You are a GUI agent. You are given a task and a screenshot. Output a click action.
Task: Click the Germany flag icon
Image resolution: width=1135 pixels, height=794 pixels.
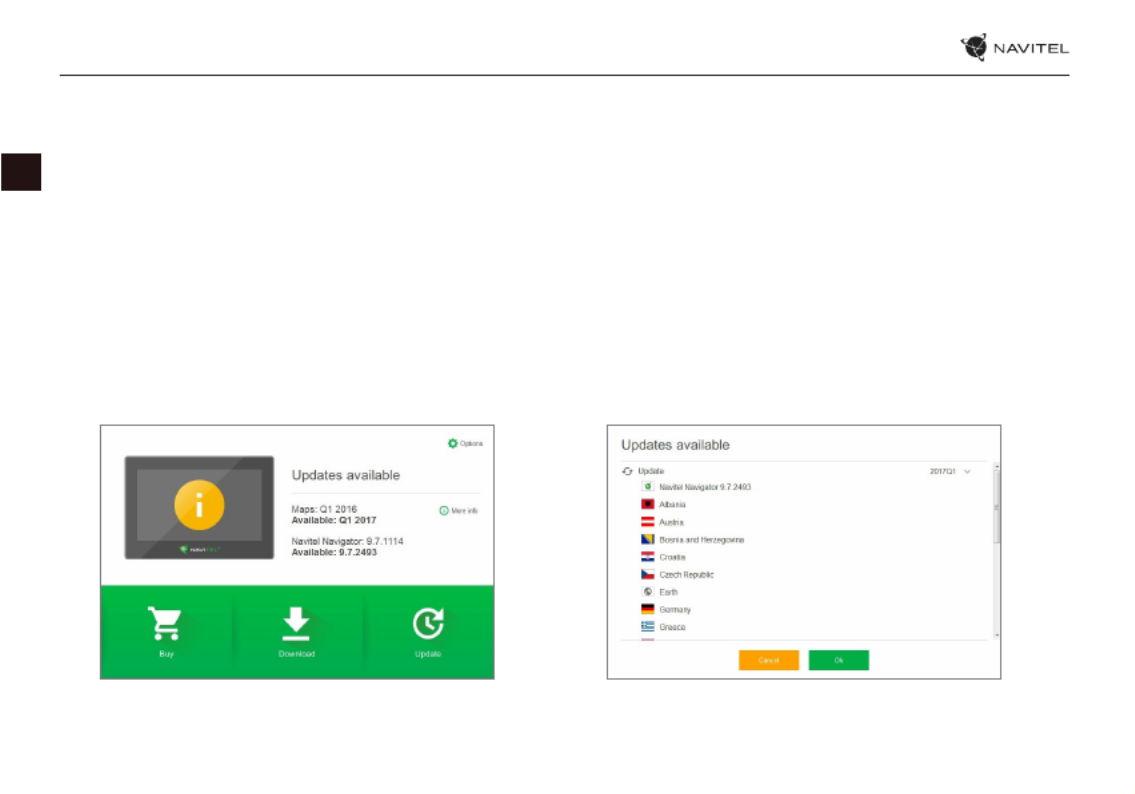(x=648, y=609)
